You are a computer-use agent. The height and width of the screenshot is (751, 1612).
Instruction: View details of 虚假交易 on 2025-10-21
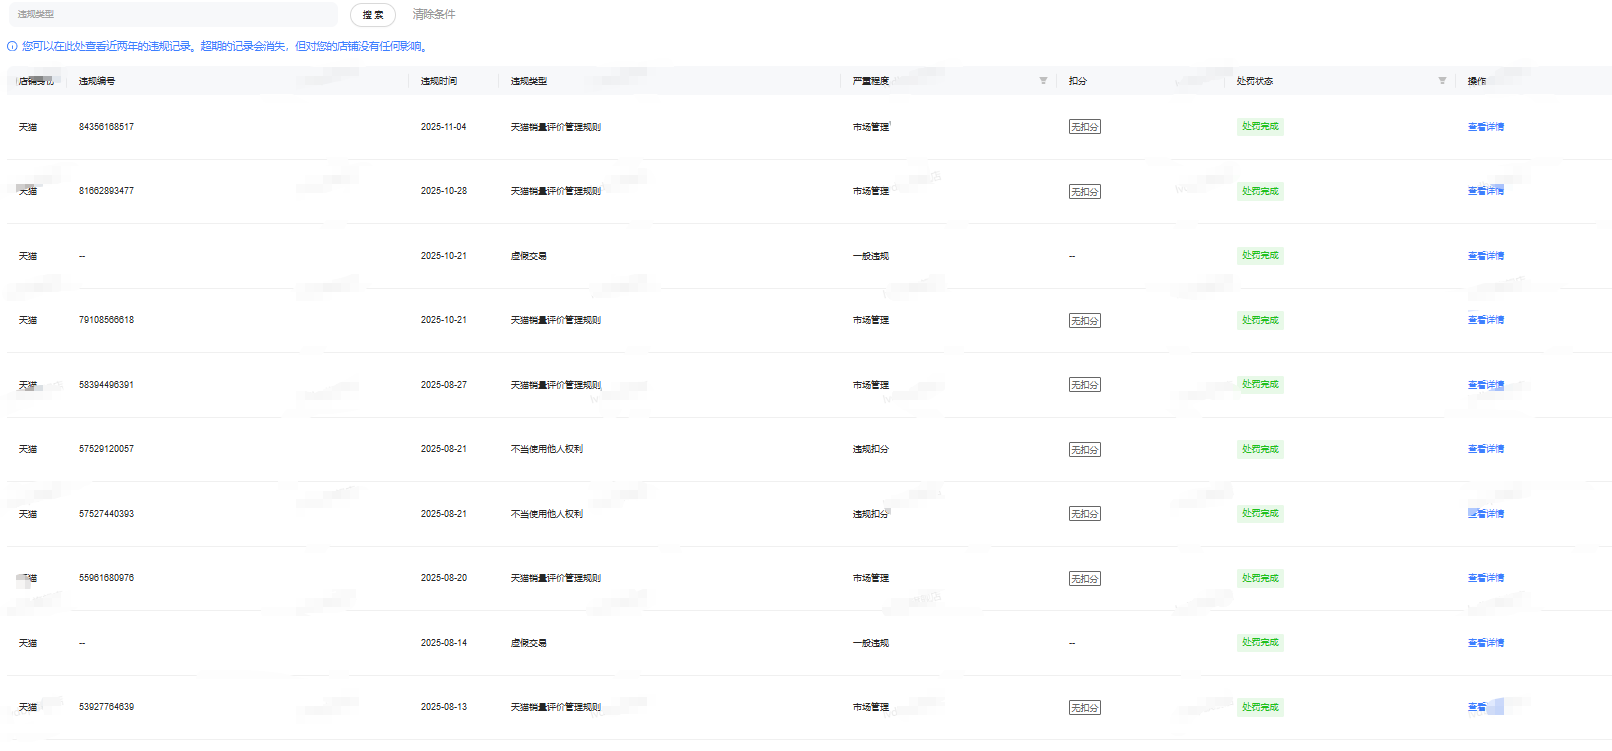pos(1485,256)
